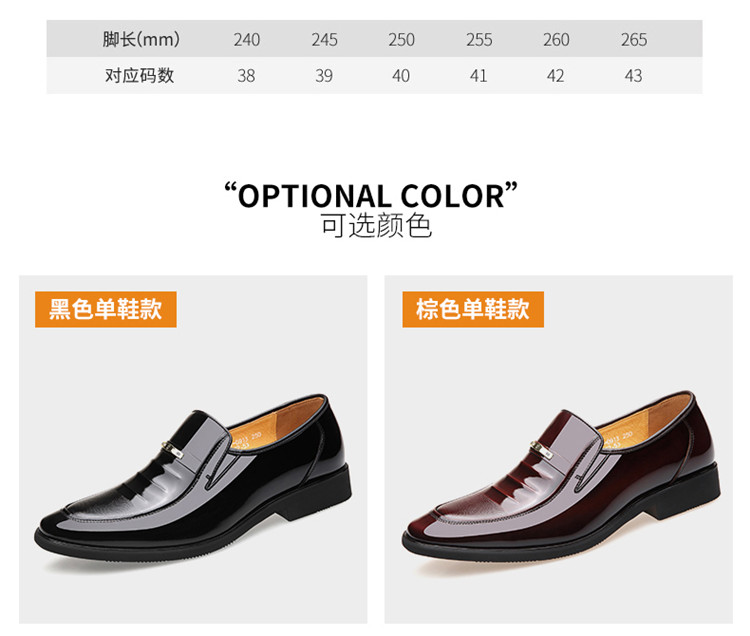Choose shoe size 43
The image size is (750, 636).
click(633, 76)
